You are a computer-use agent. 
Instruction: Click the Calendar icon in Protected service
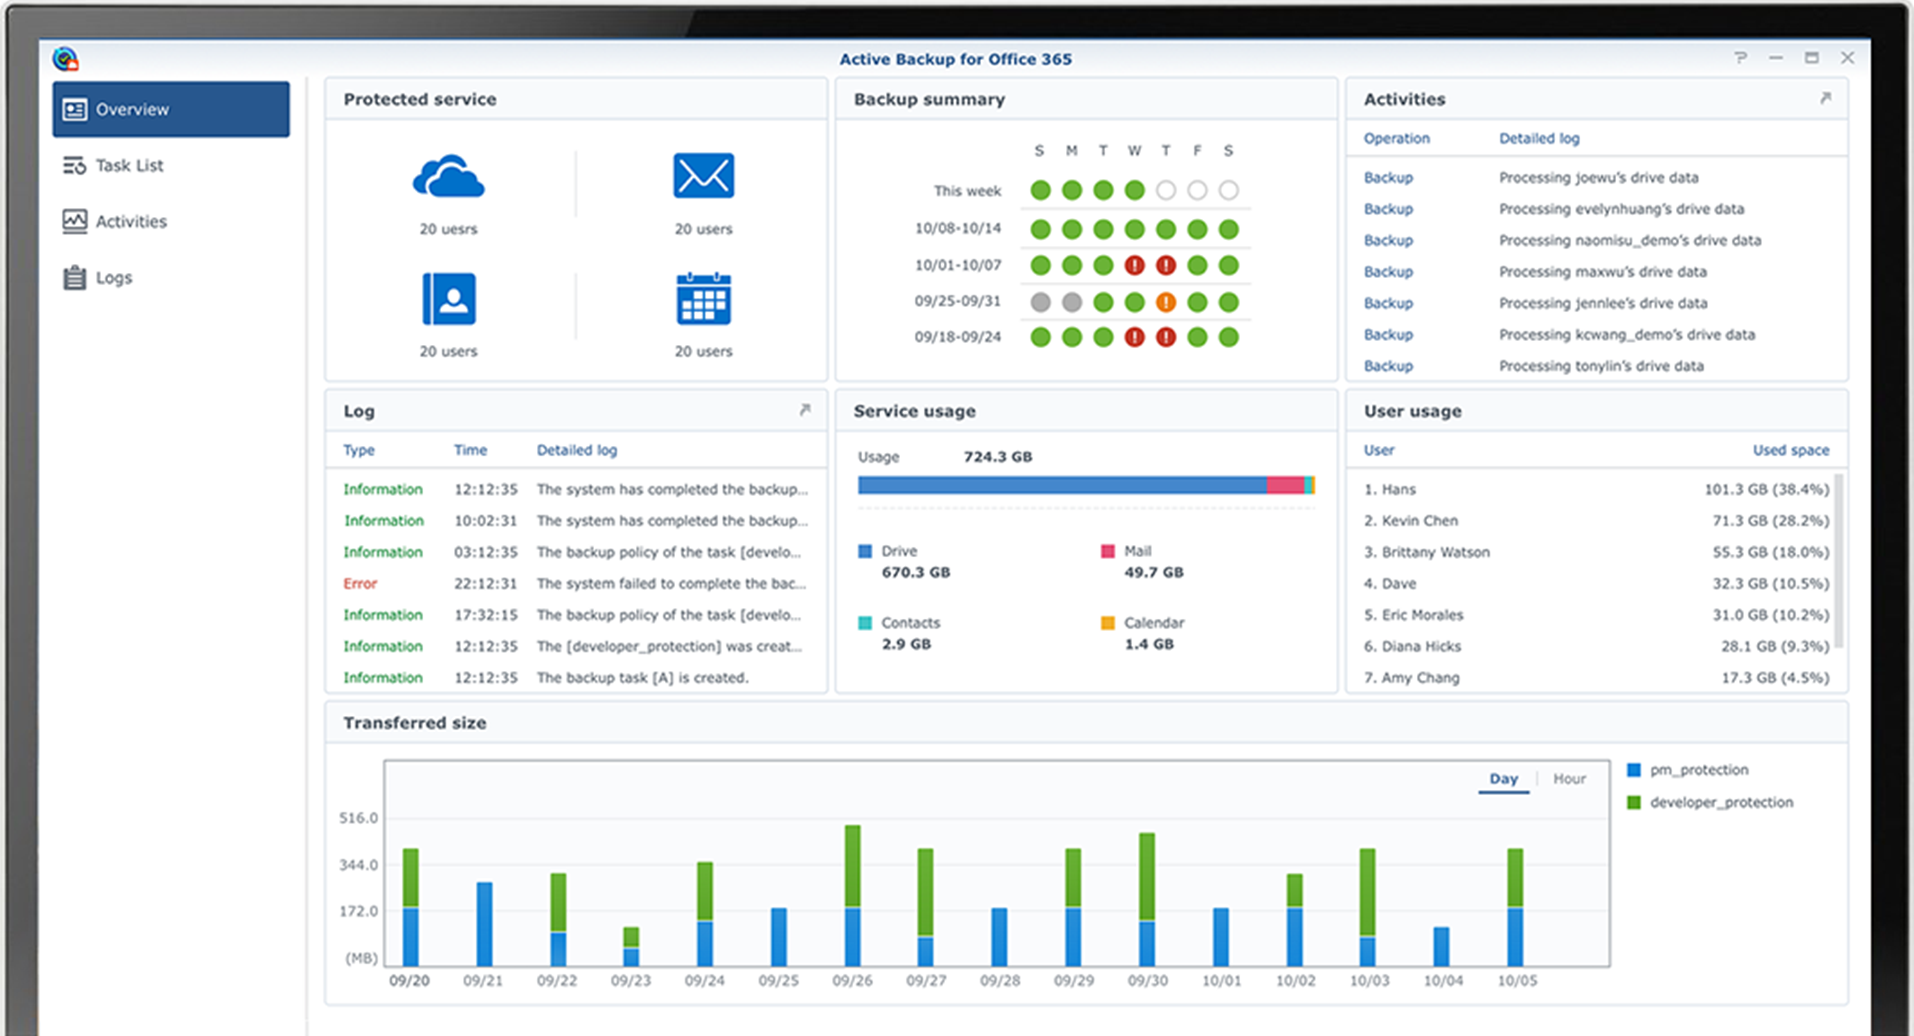coord(703,298)
